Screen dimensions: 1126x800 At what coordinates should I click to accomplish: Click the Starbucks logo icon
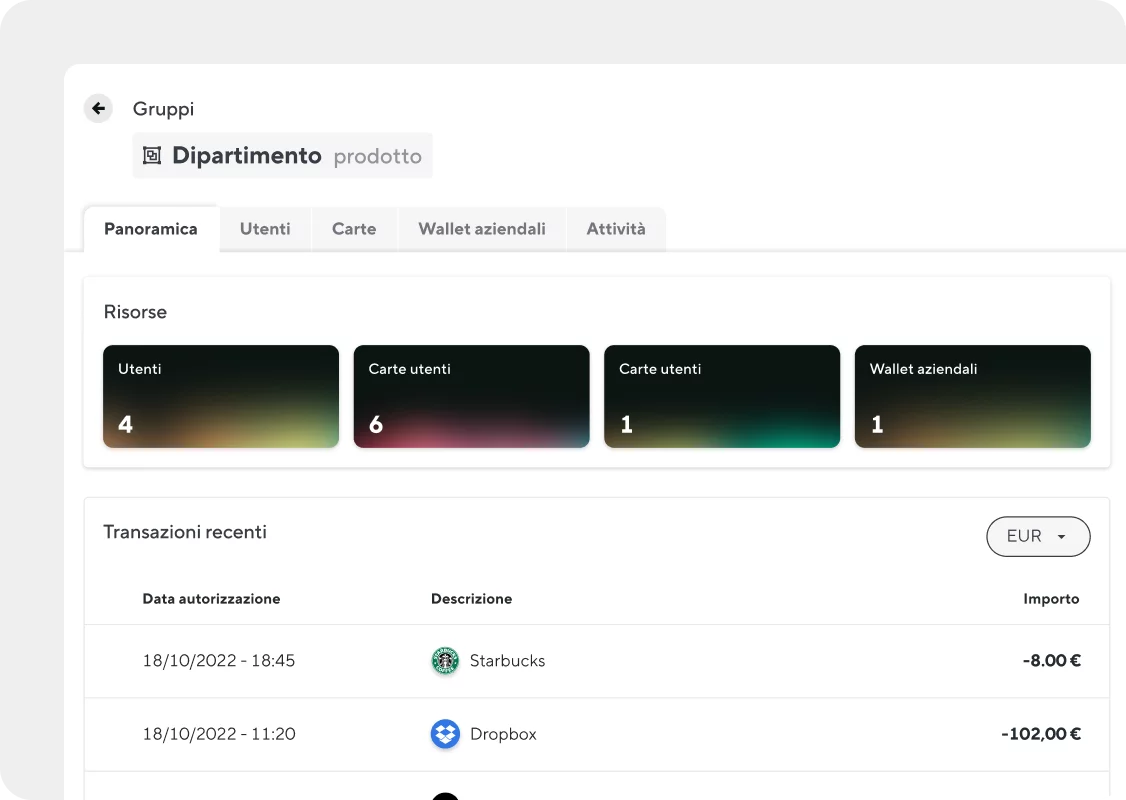(445, 661)
